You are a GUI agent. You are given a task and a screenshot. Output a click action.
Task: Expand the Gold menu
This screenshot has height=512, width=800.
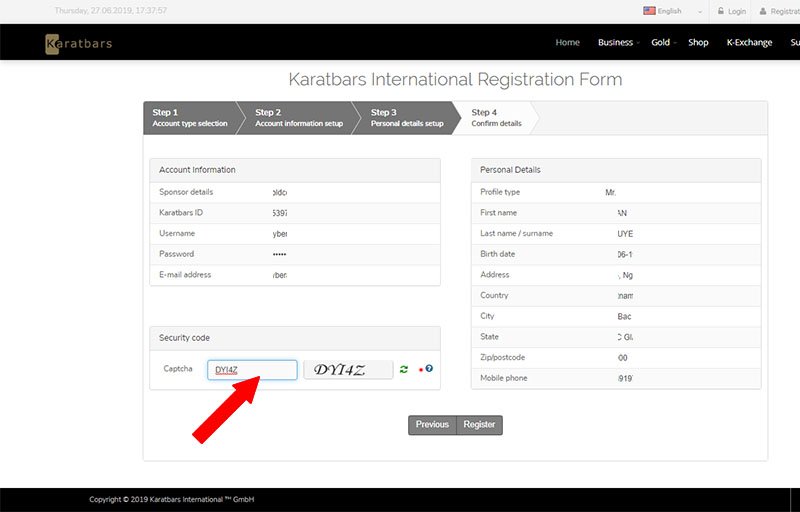tap(663, 42)
